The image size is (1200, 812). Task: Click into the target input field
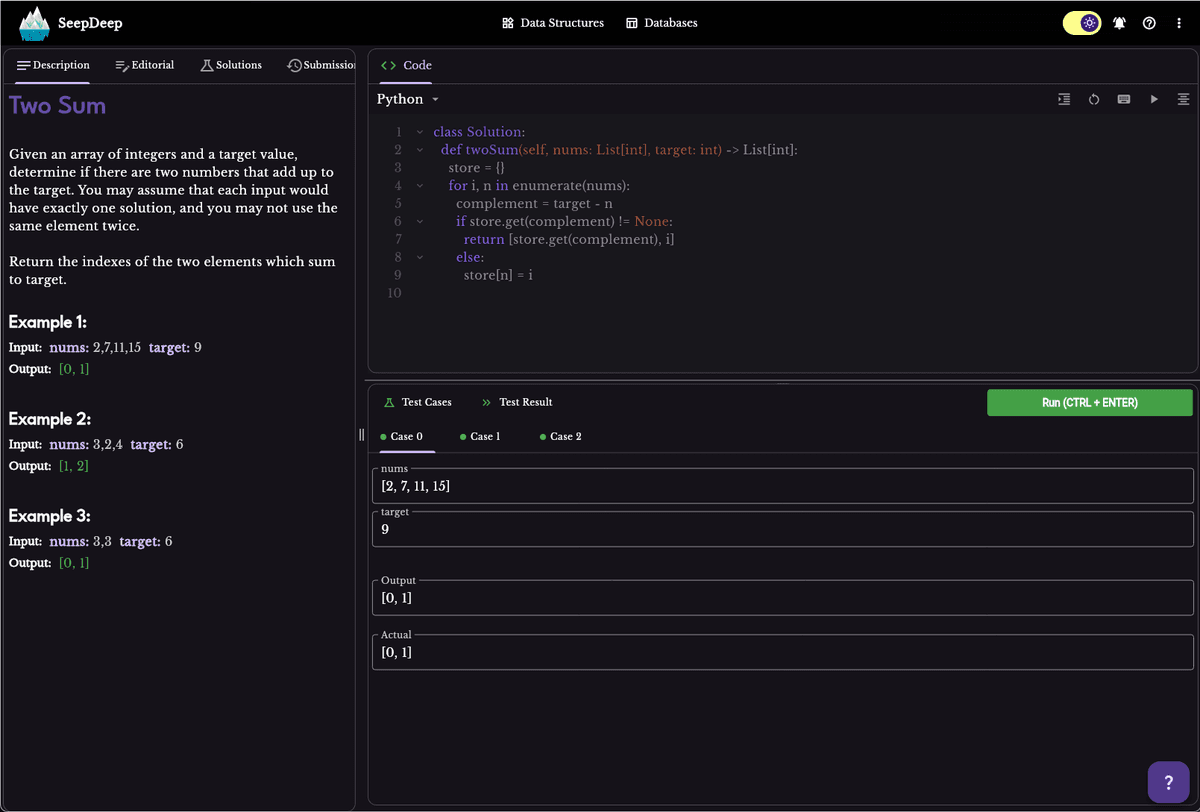[783, 529]
